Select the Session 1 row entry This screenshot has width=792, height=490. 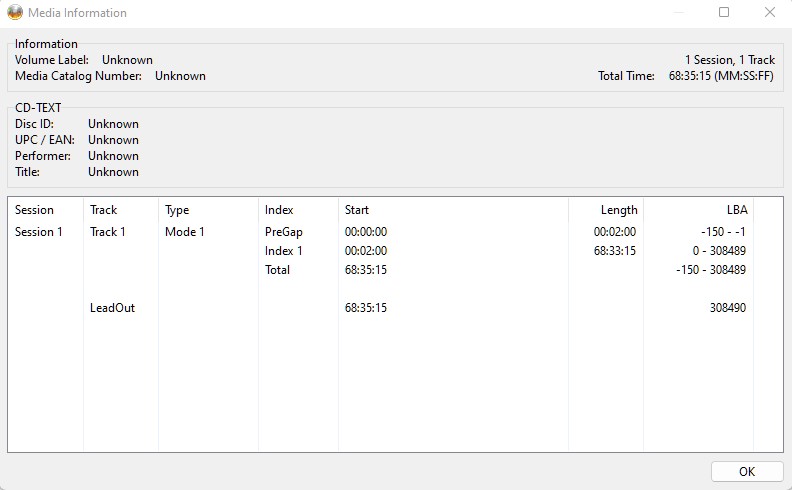39,232
